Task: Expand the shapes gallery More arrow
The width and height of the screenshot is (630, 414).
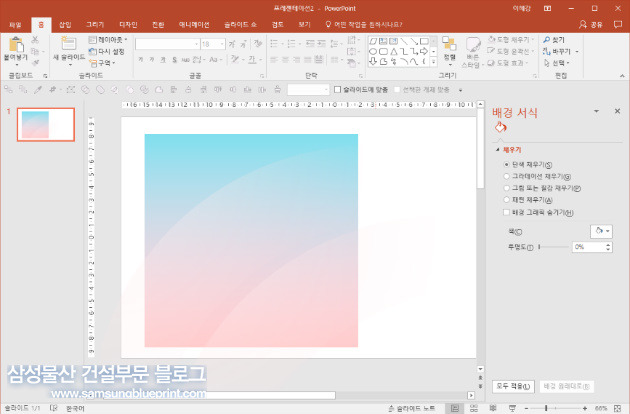Action: (434, 62)
